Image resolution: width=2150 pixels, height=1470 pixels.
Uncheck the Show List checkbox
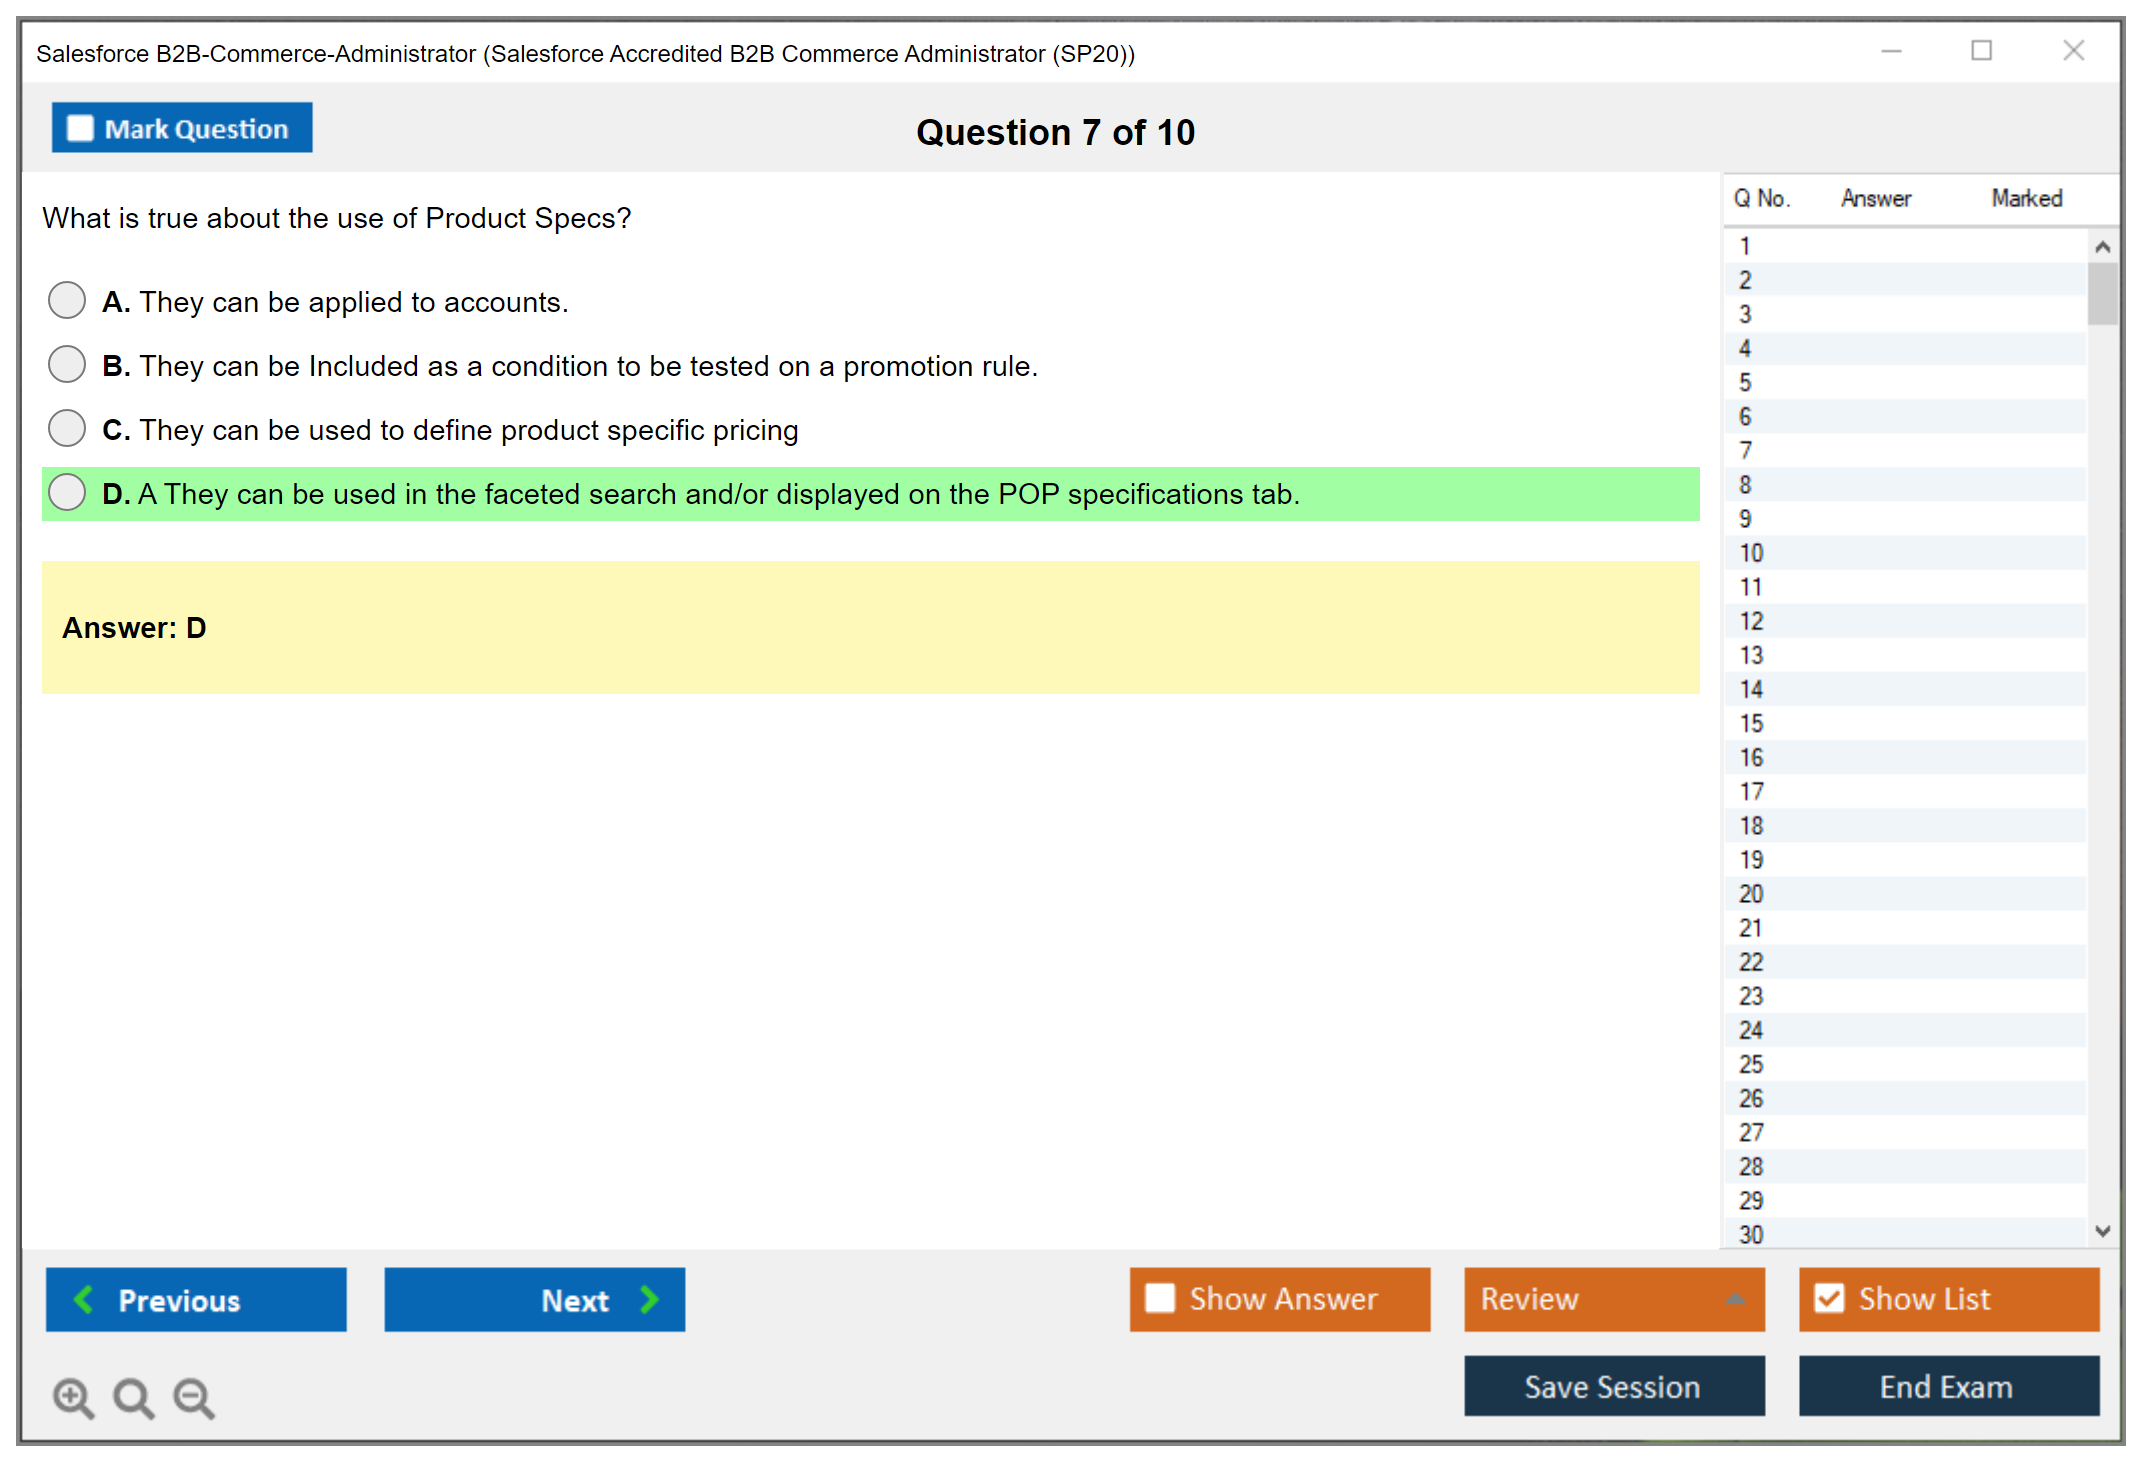pos(1829,1298)
